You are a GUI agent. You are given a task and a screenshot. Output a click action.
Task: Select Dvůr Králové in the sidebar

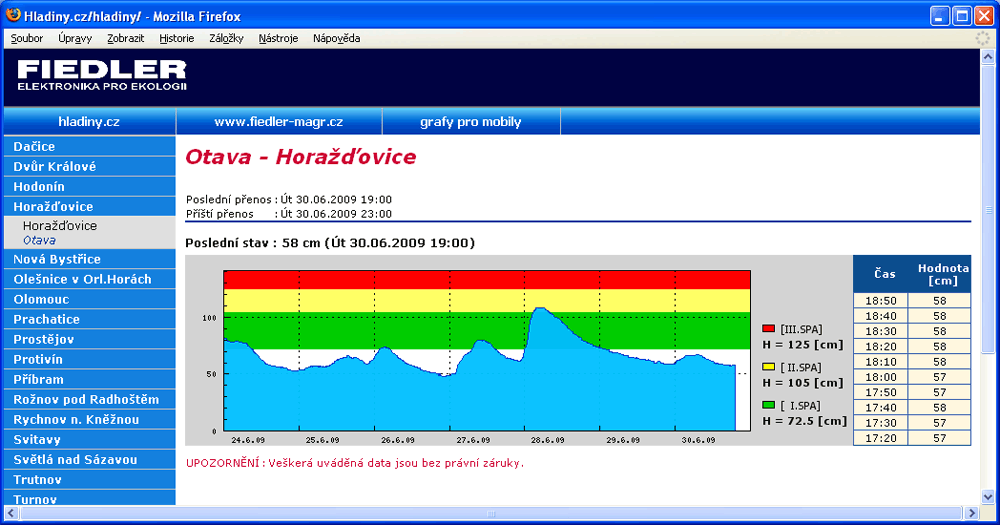(x=89, y=166)
